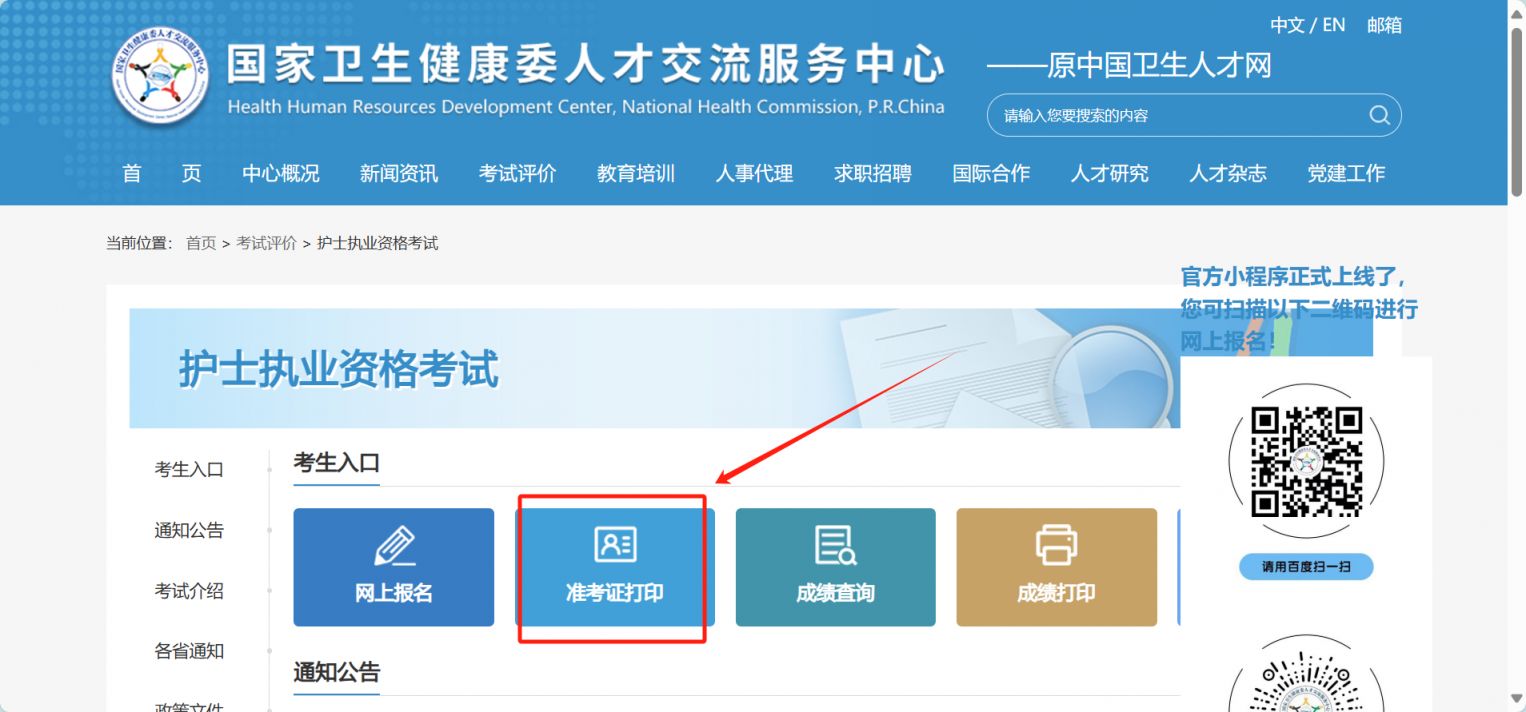
Task: Switch language to EN
Action: [1334, 26]
